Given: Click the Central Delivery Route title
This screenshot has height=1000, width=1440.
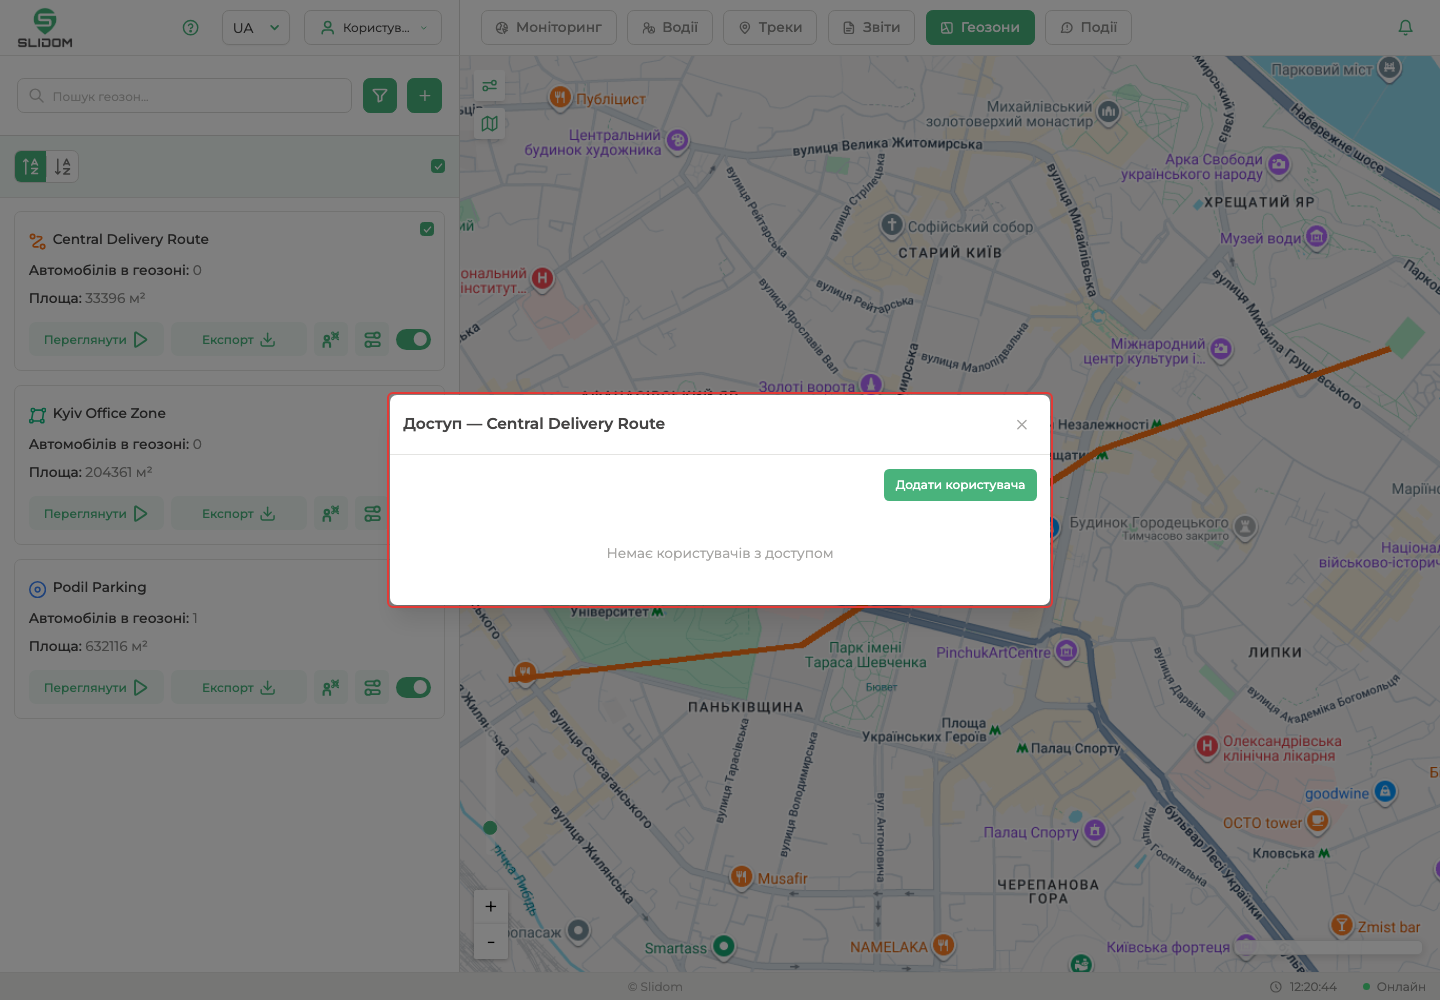Looking at the screenshot, I should (x=131, y=239).
